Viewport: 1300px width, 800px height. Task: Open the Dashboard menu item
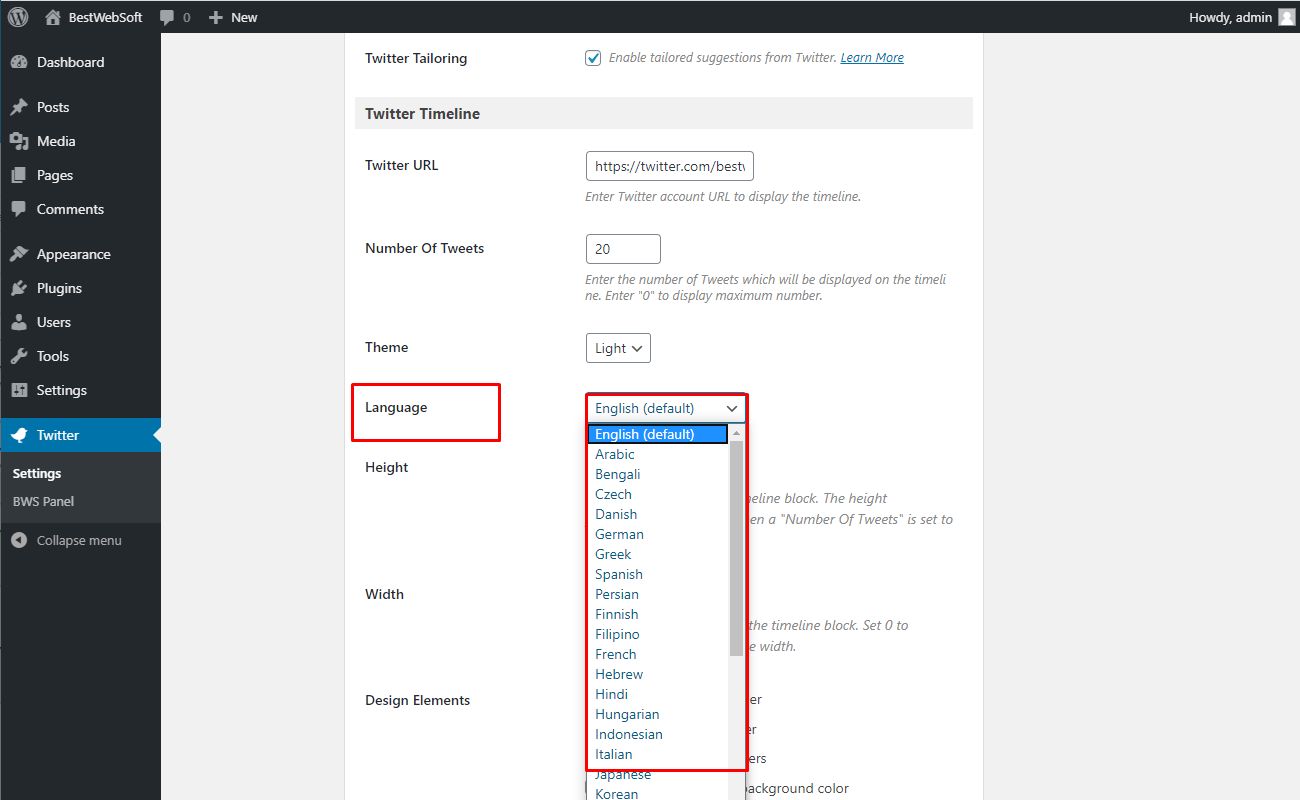80,62
